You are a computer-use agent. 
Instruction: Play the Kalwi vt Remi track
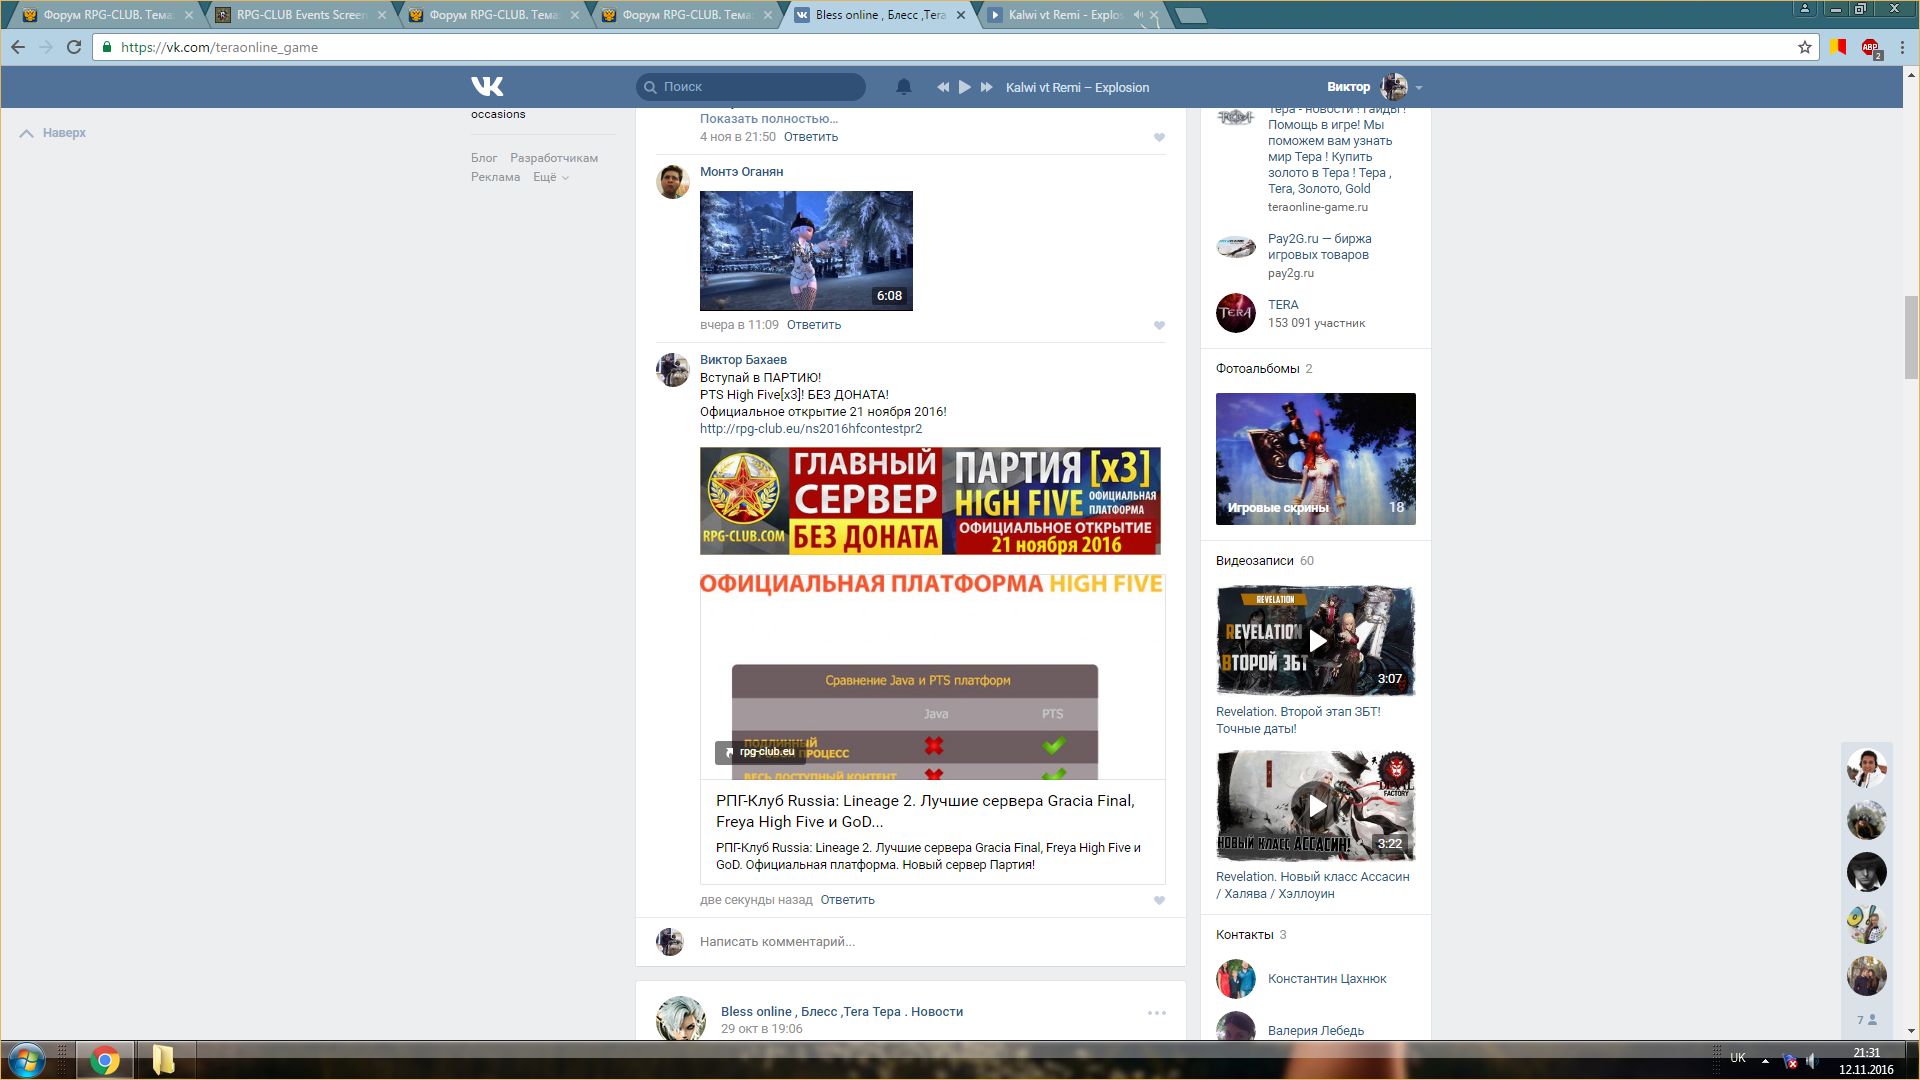point(964,87)
